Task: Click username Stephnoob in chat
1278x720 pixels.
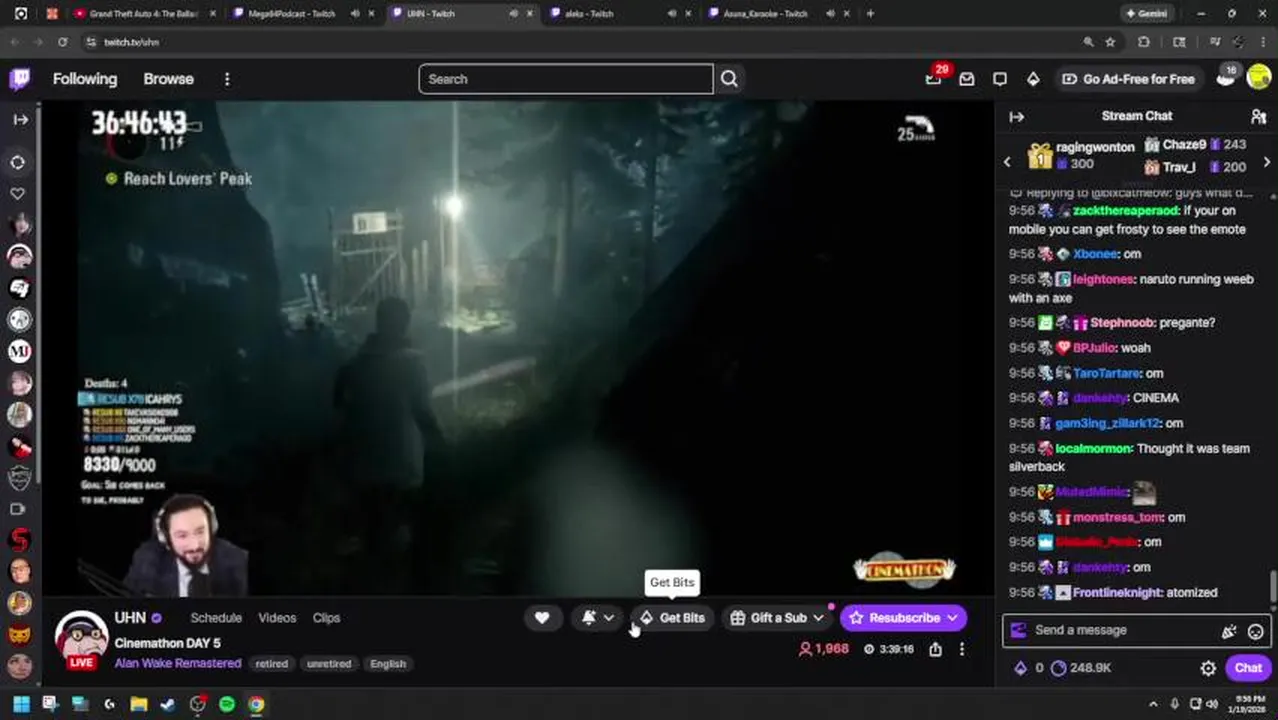Action: [1122, 323]
